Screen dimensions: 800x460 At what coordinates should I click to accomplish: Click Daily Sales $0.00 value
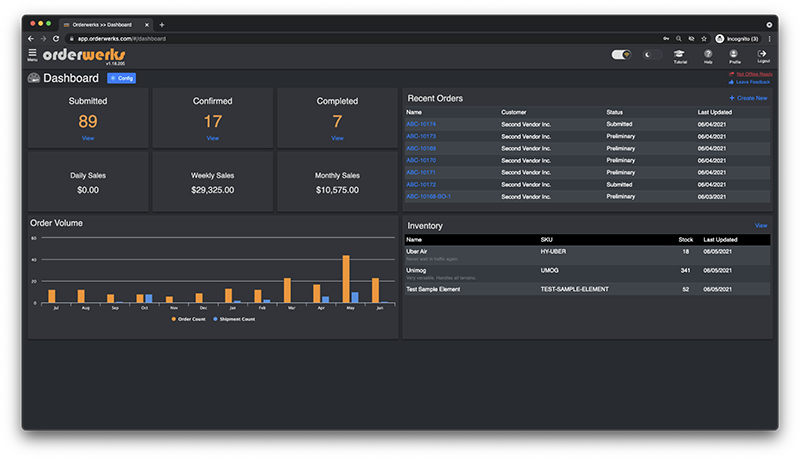point(88,190)
